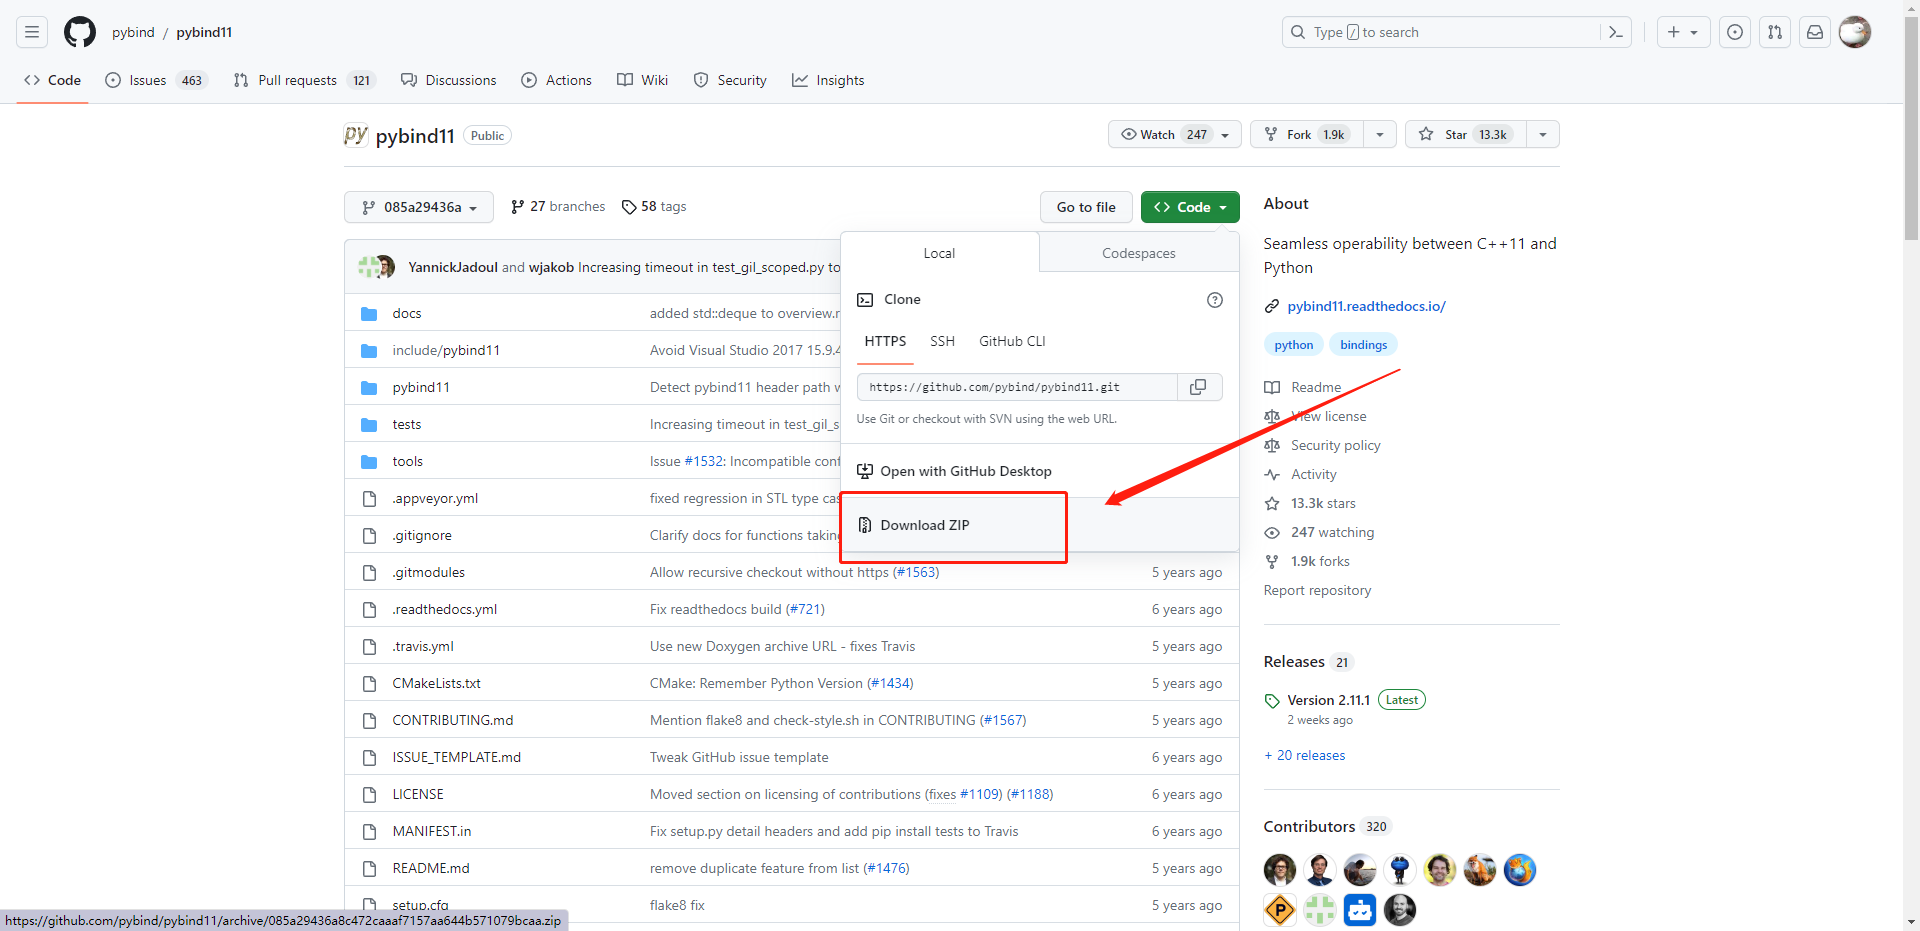The height and width of the screenshot is (931, 1920).
Task: Click the Go to file button
Action: [x=1086, y=207]
